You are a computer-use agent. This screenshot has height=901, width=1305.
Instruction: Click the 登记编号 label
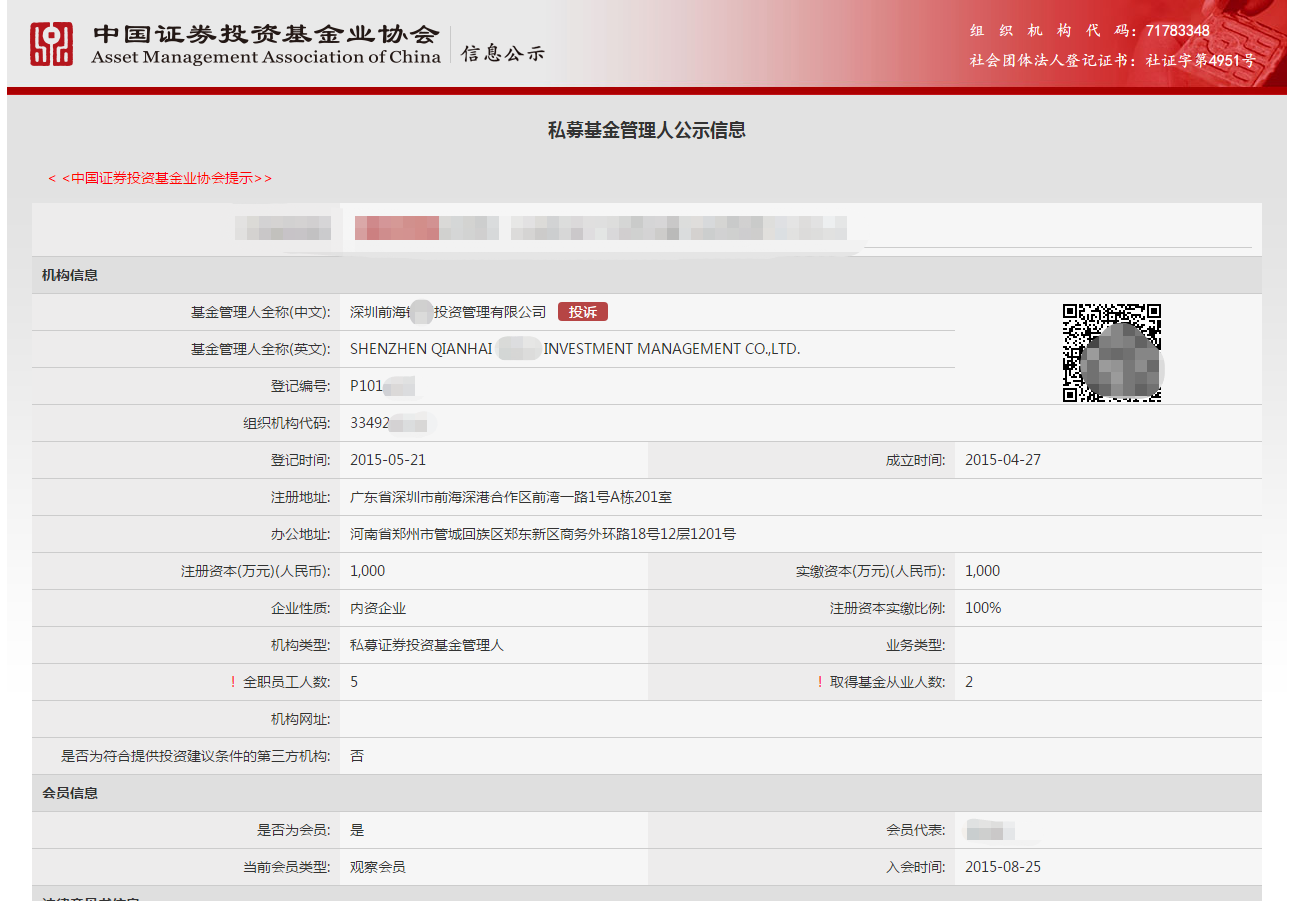(300, 386)
